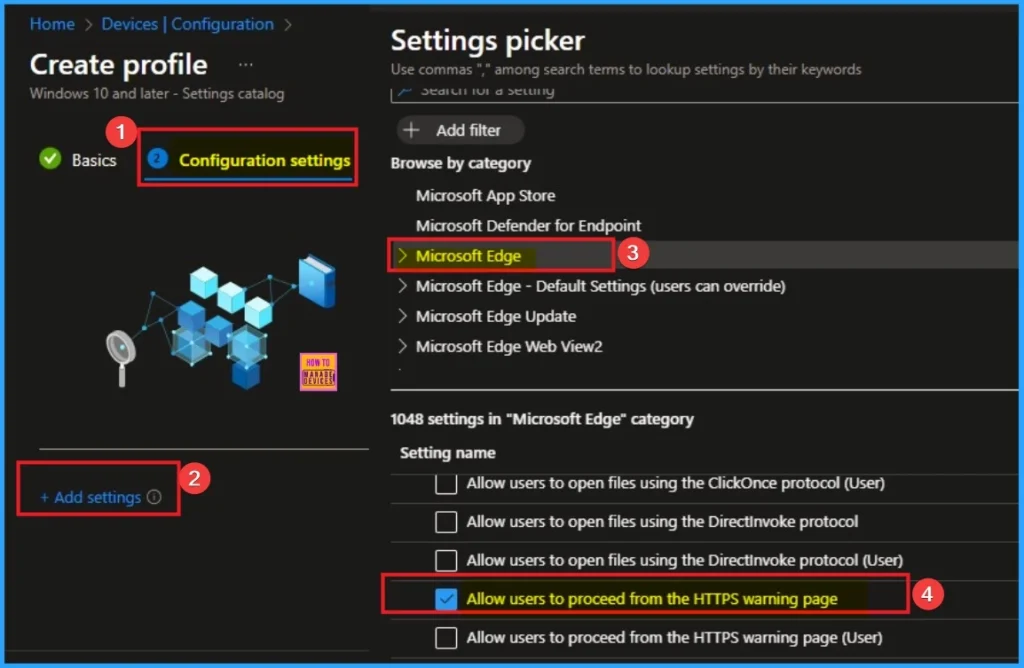
Task: Expand the Microsoft Edge category chevron
Action: click(402, 255)
